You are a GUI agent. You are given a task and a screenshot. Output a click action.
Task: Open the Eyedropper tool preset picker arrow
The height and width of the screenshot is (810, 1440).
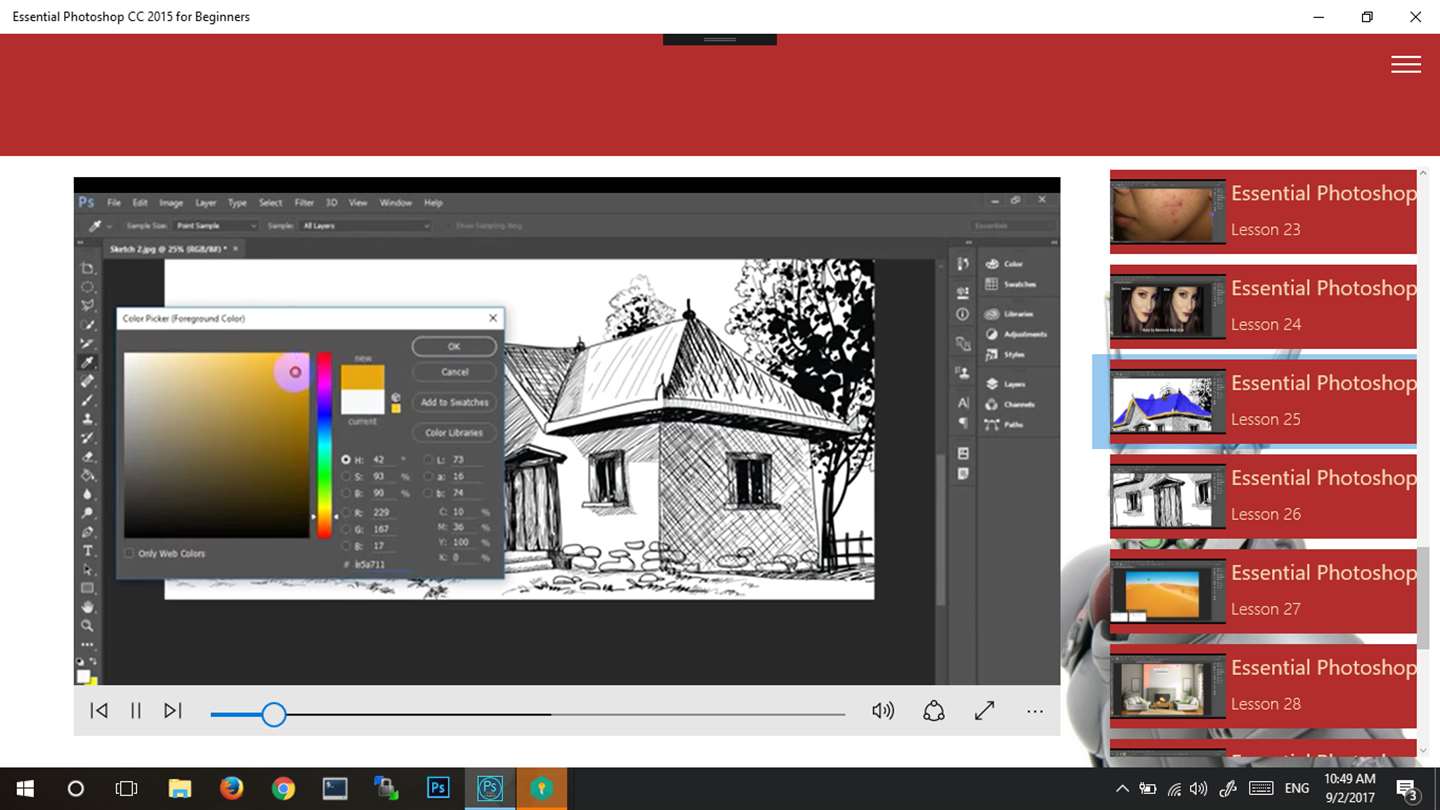(x=109, y=226)
